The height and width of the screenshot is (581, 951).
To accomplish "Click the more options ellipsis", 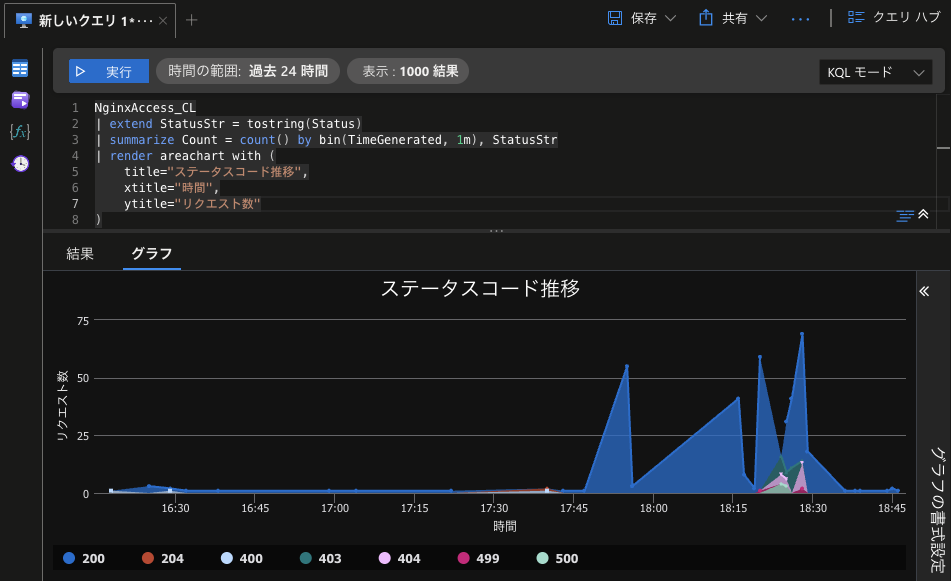I will pos(800,18).
